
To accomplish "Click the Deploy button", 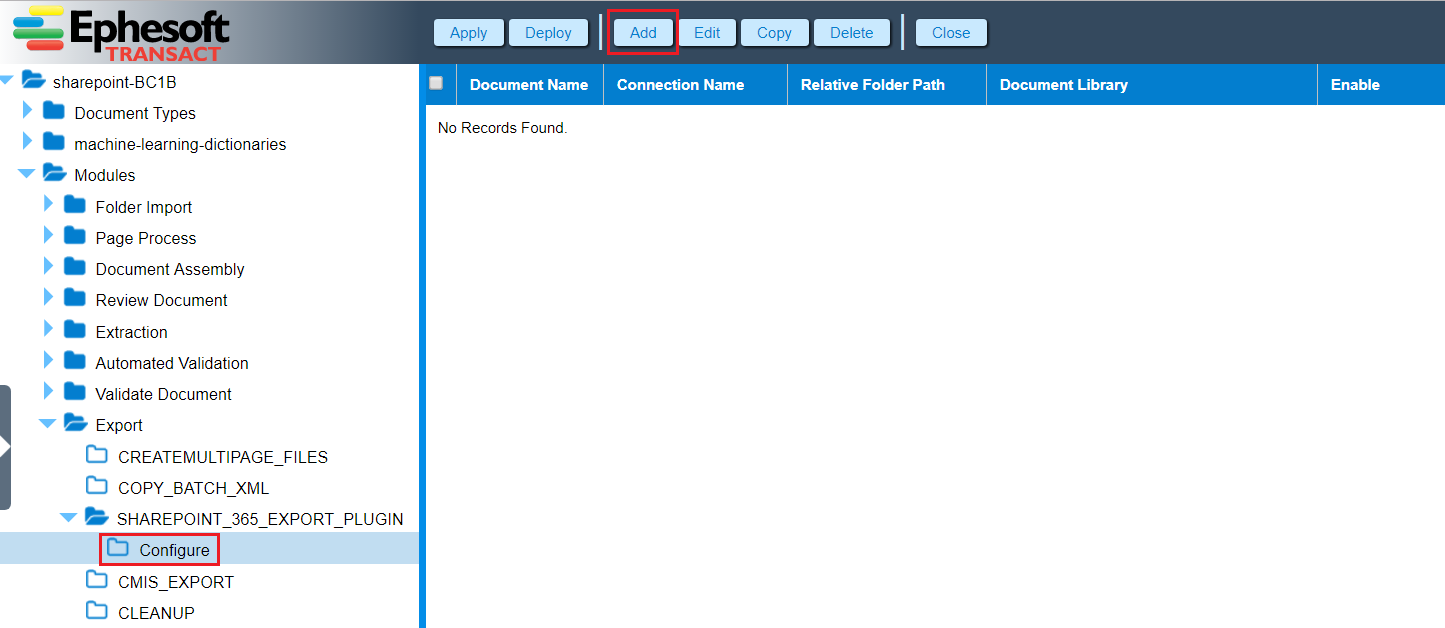I will coord(548,32).
